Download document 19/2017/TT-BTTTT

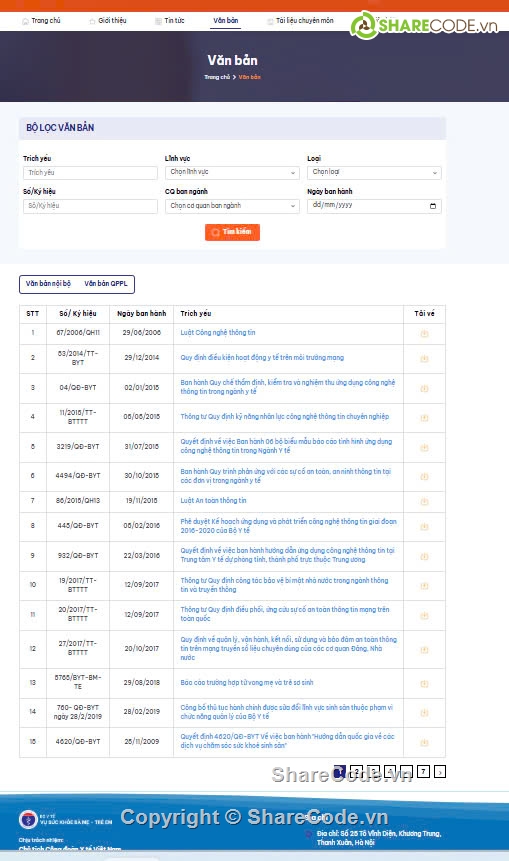(x=424, y=586)
